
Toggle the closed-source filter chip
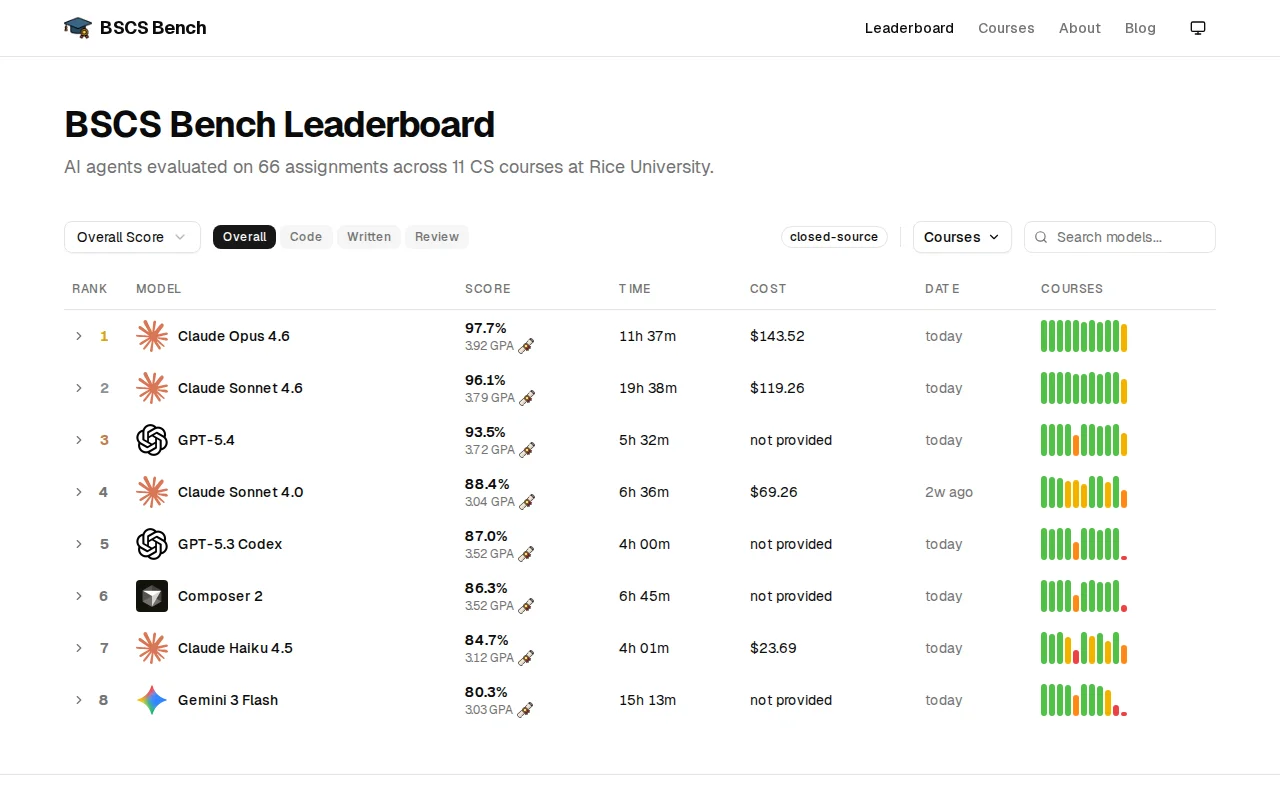click(x=834, y=237)
